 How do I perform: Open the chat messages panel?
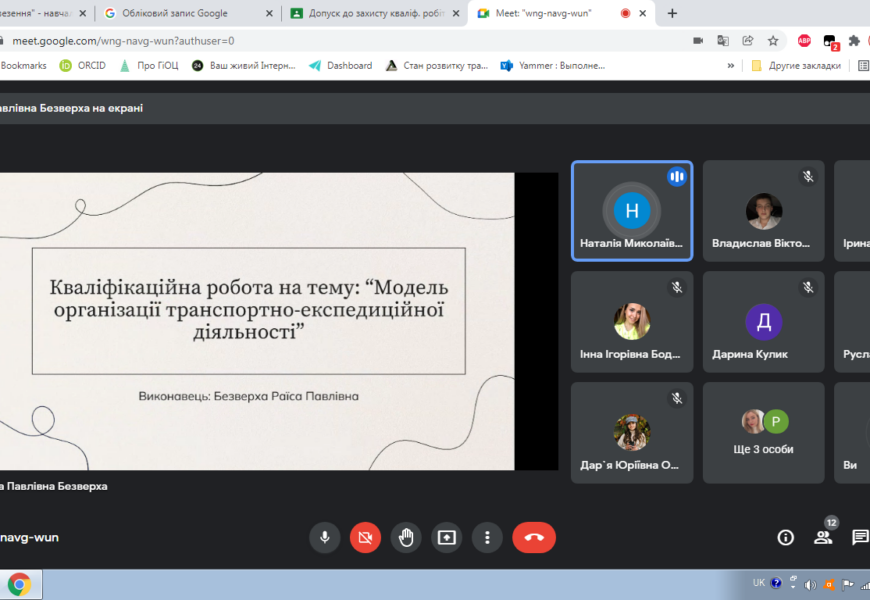(x=859, y=538)
